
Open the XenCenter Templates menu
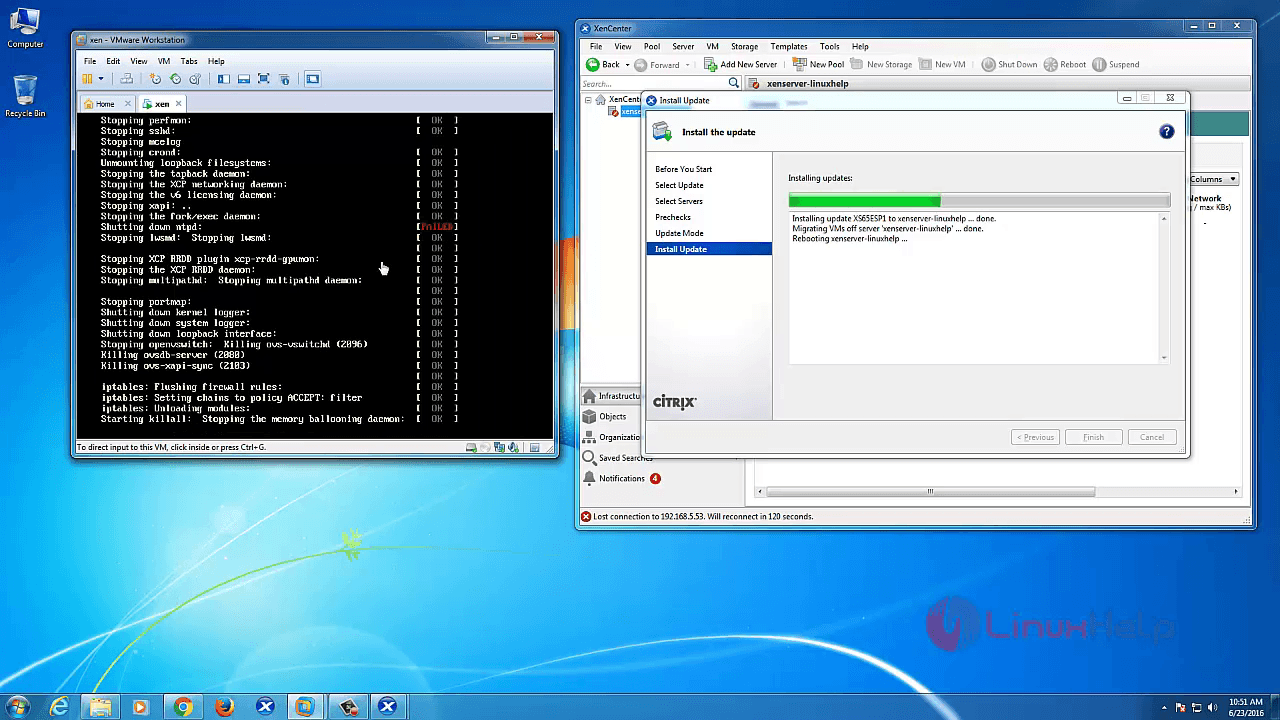point(789,46)
